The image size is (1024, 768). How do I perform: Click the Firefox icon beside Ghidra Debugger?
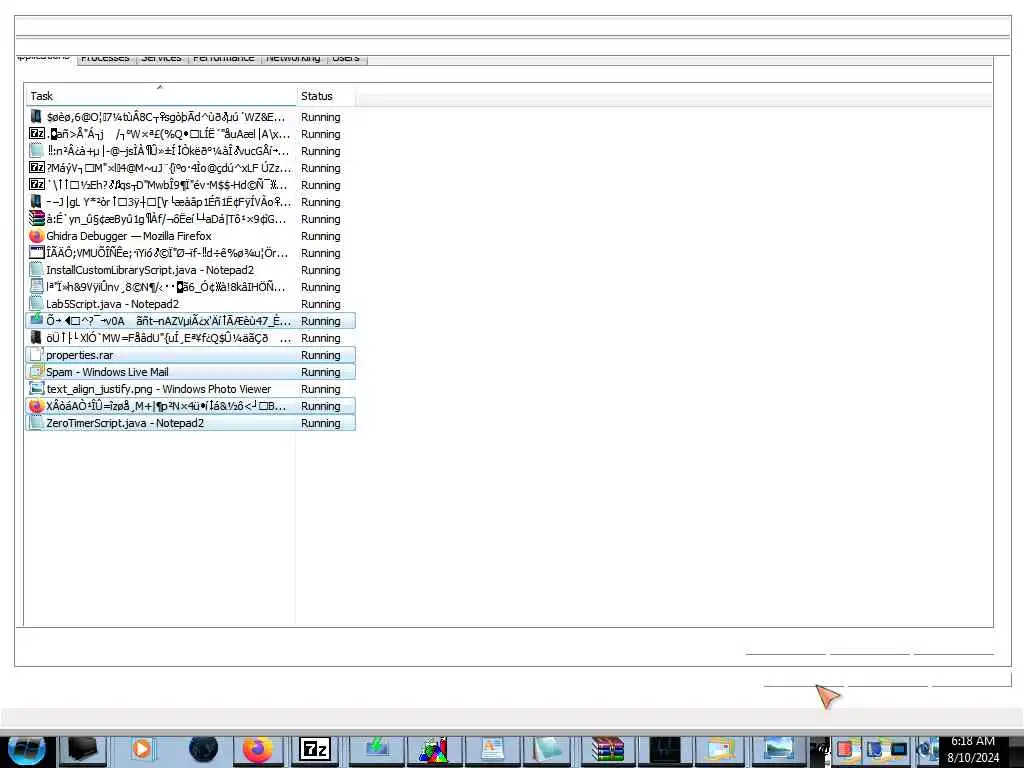point(37,236)
